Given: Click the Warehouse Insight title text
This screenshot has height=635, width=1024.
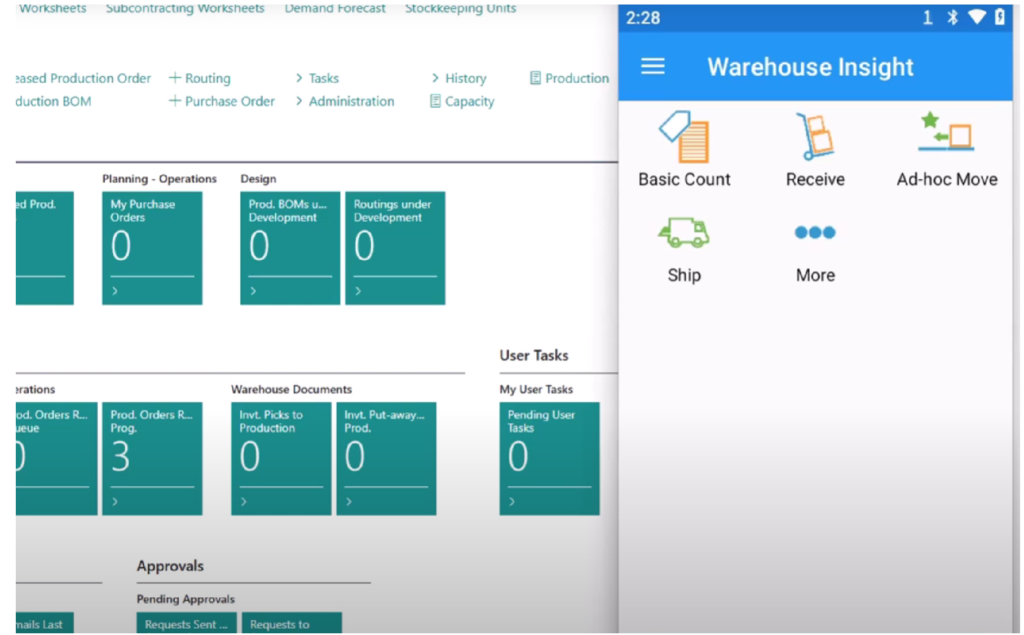Looking at the screenshot, I should [x=810, y=67].
